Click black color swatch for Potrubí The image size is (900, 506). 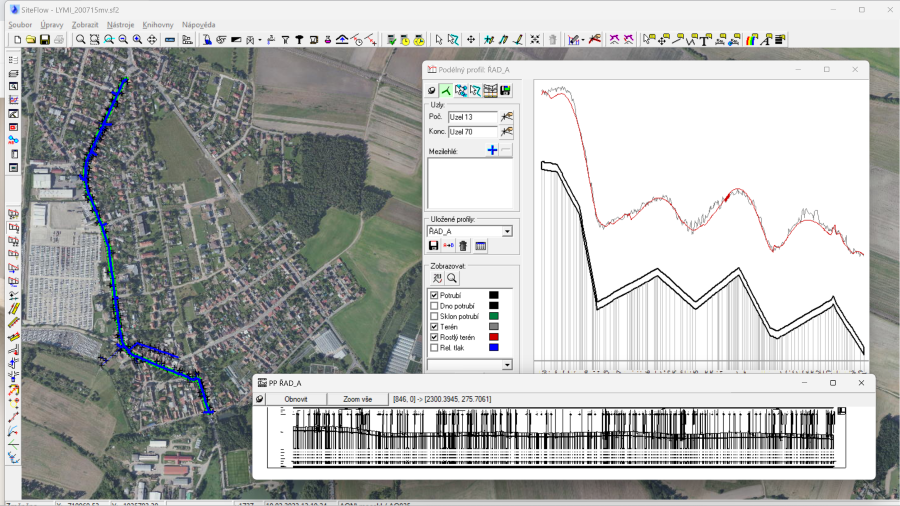[x=494, y=295]
